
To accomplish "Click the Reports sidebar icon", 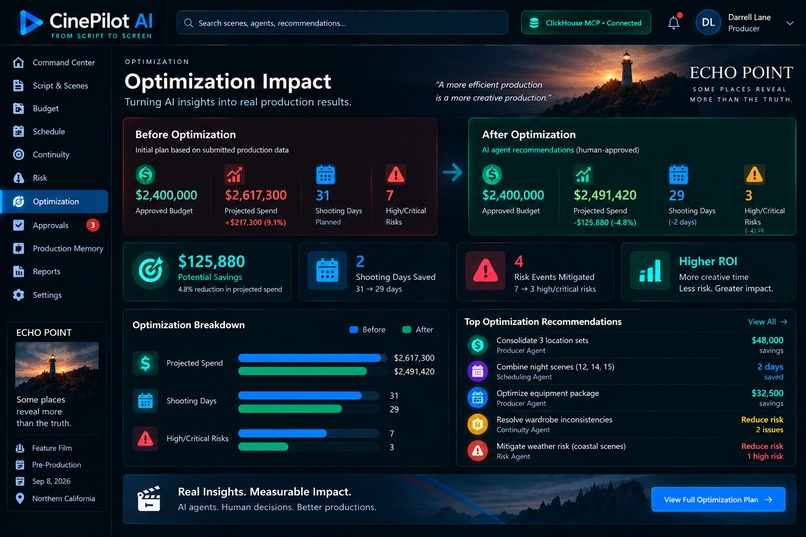I will click(19, 271).
